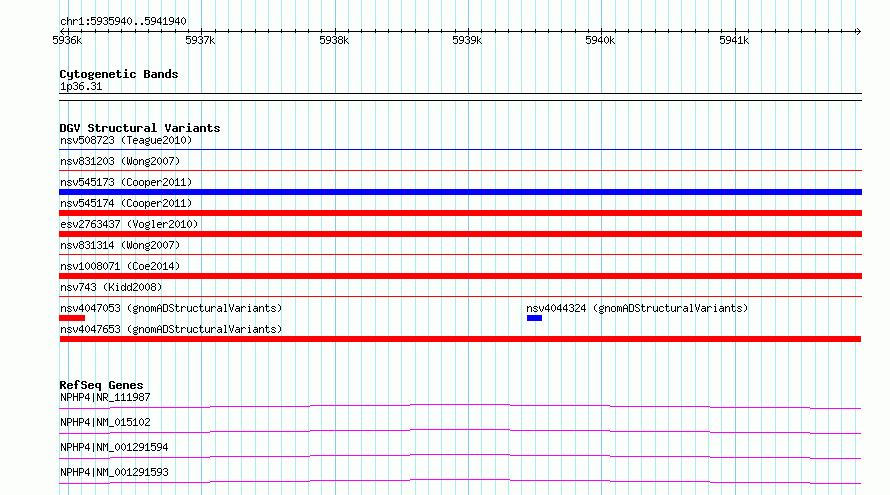
Task: Click the 5939k ruler tick label
Action: [x=467, y=40]
